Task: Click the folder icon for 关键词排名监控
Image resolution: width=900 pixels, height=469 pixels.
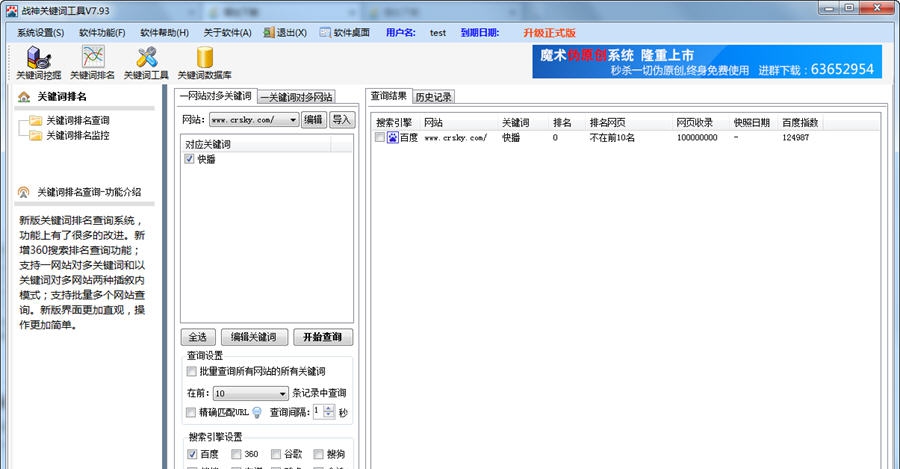Action: tap(36, 135)
